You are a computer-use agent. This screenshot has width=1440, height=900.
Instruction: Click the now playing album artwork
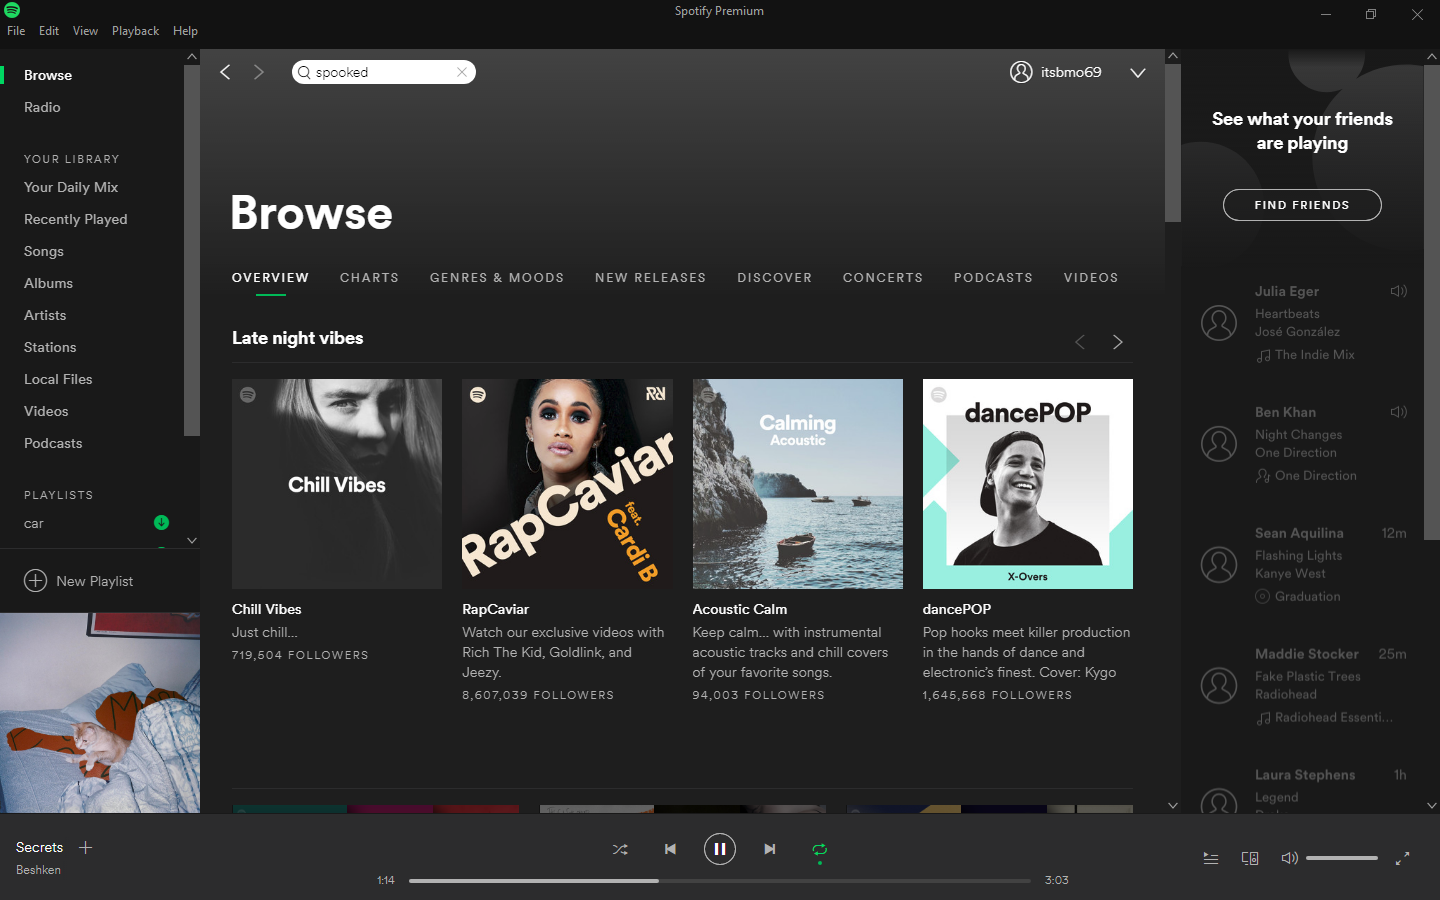100,713
